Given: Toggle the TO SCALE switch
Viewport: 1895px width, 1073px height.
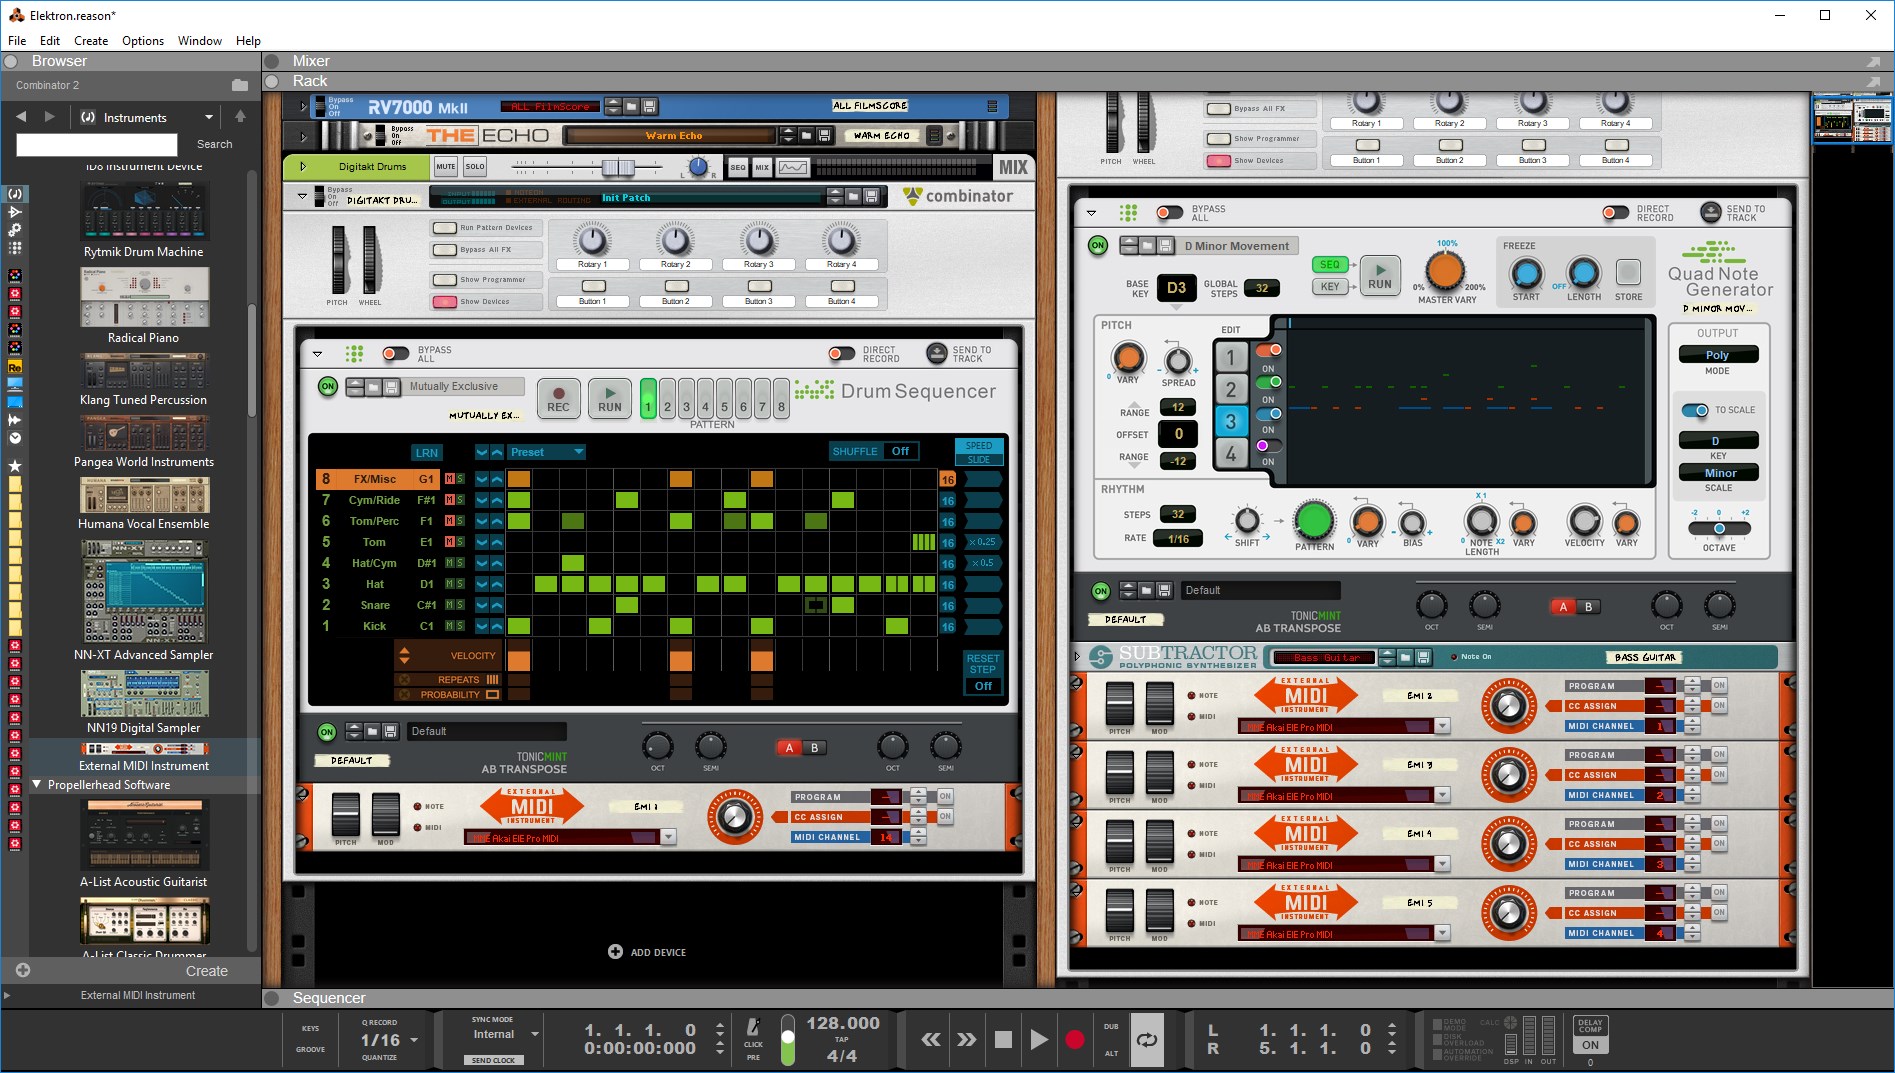Looking at the screenshot, I should (x=1695, y=410).
